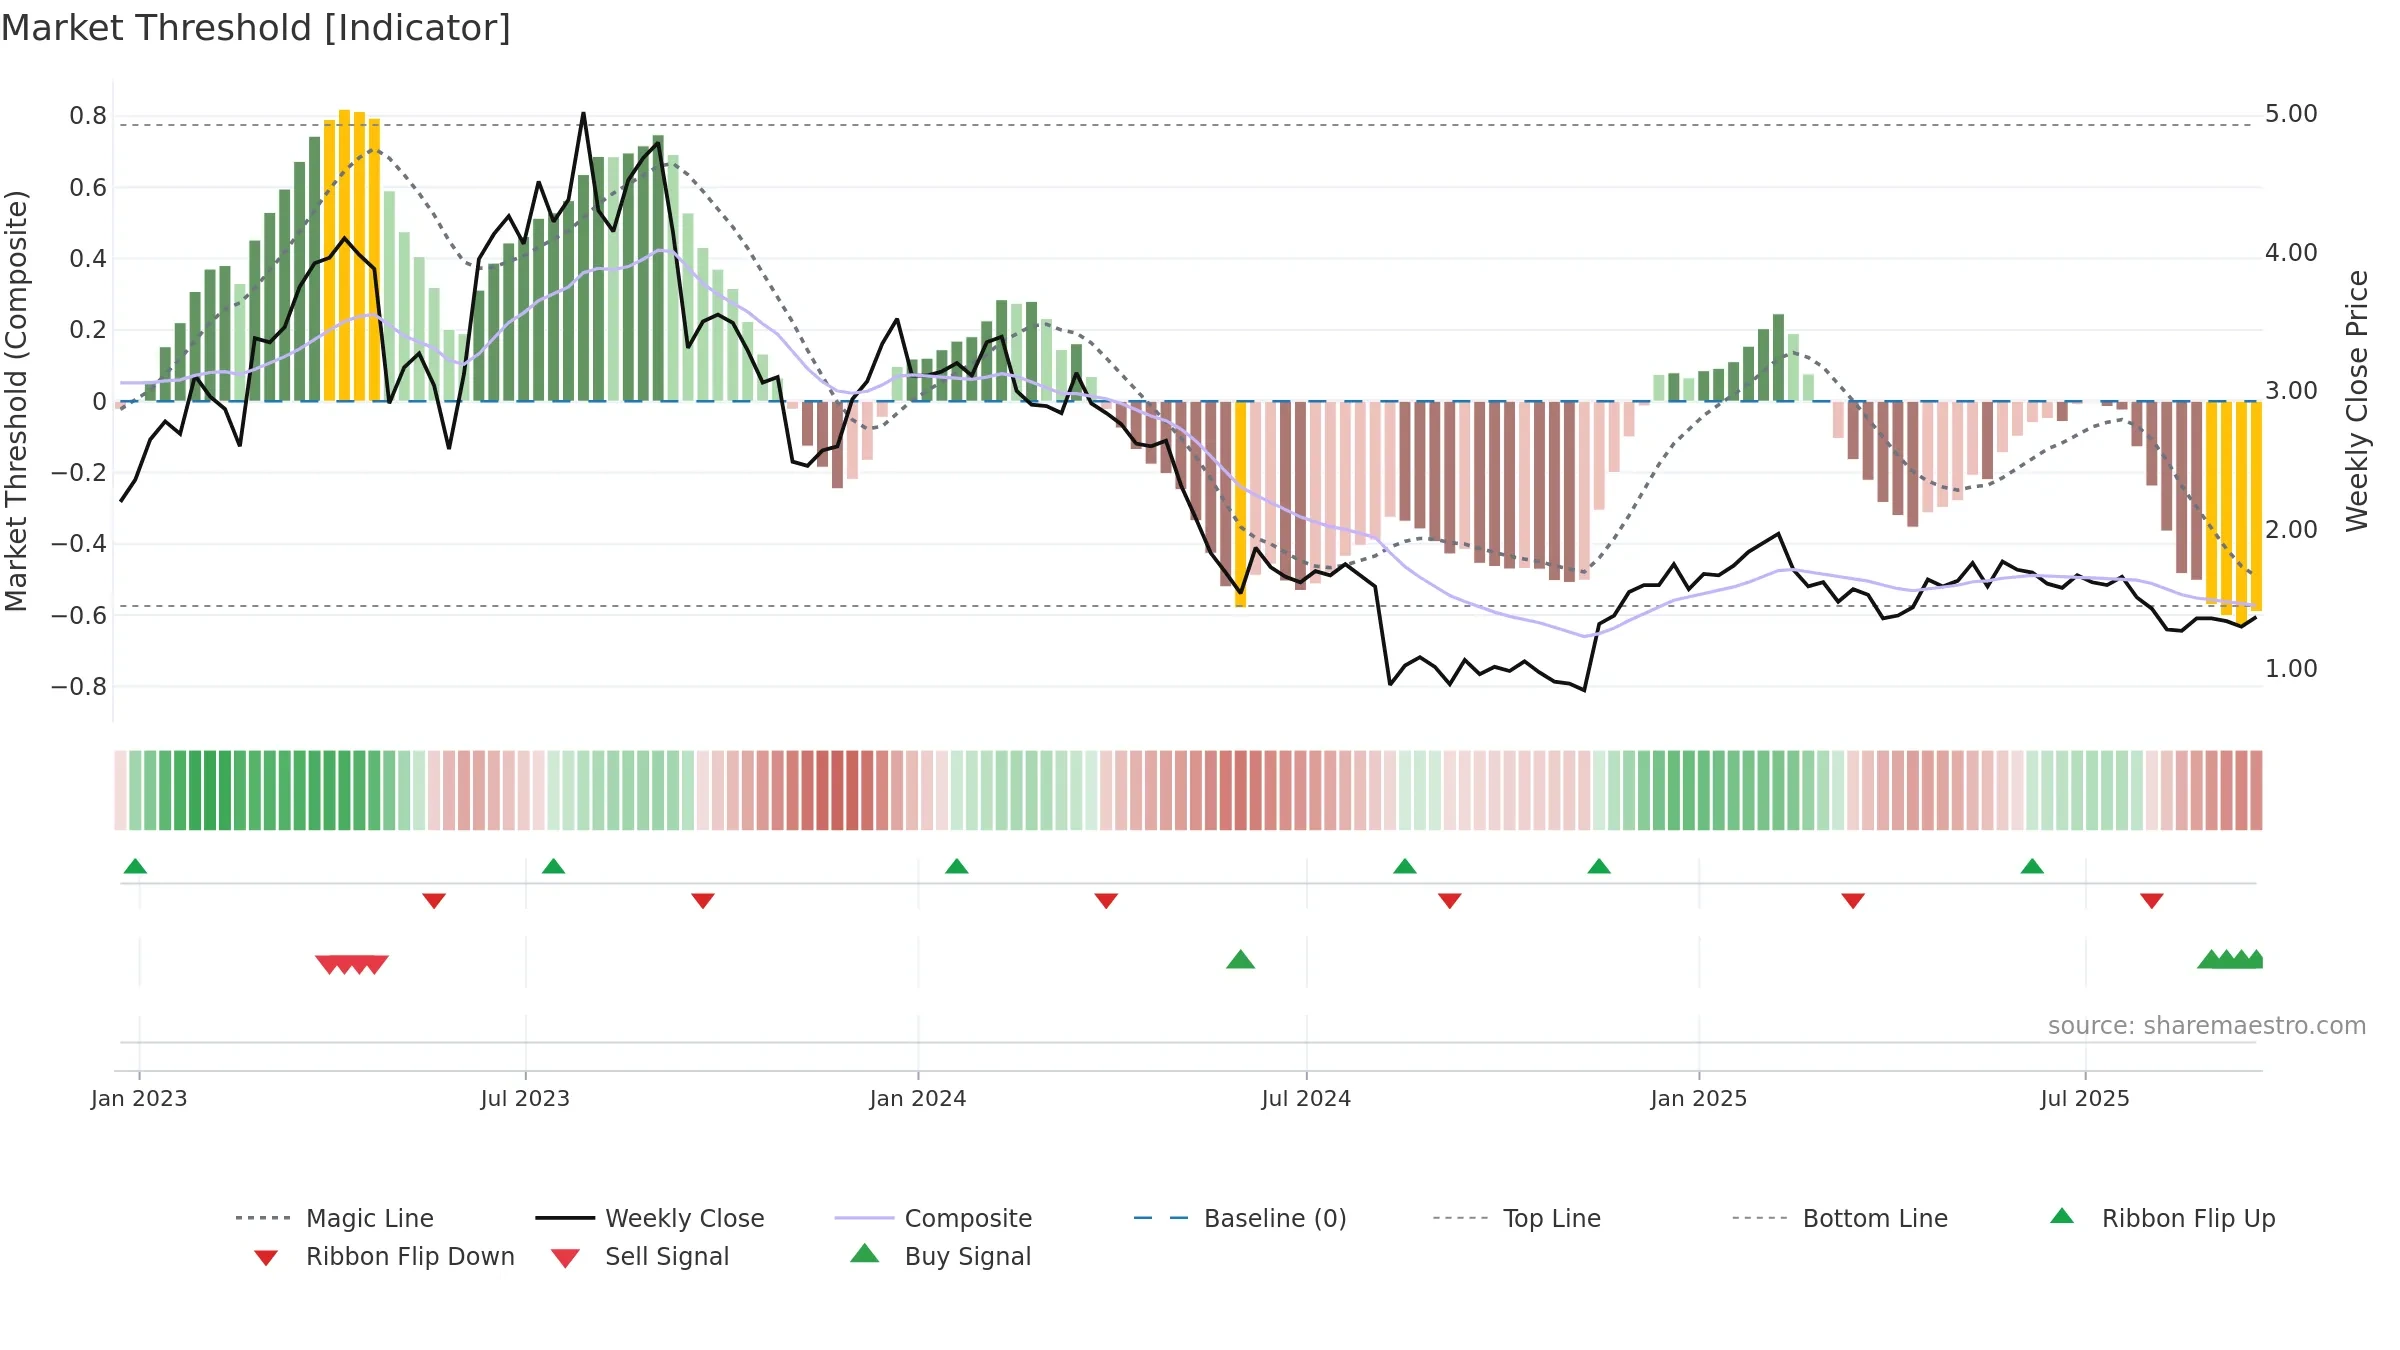Toggle the Ribbon Flip Up legend entry
Viewport: 2400px width, 1350px height.
pos(2162,1218)
